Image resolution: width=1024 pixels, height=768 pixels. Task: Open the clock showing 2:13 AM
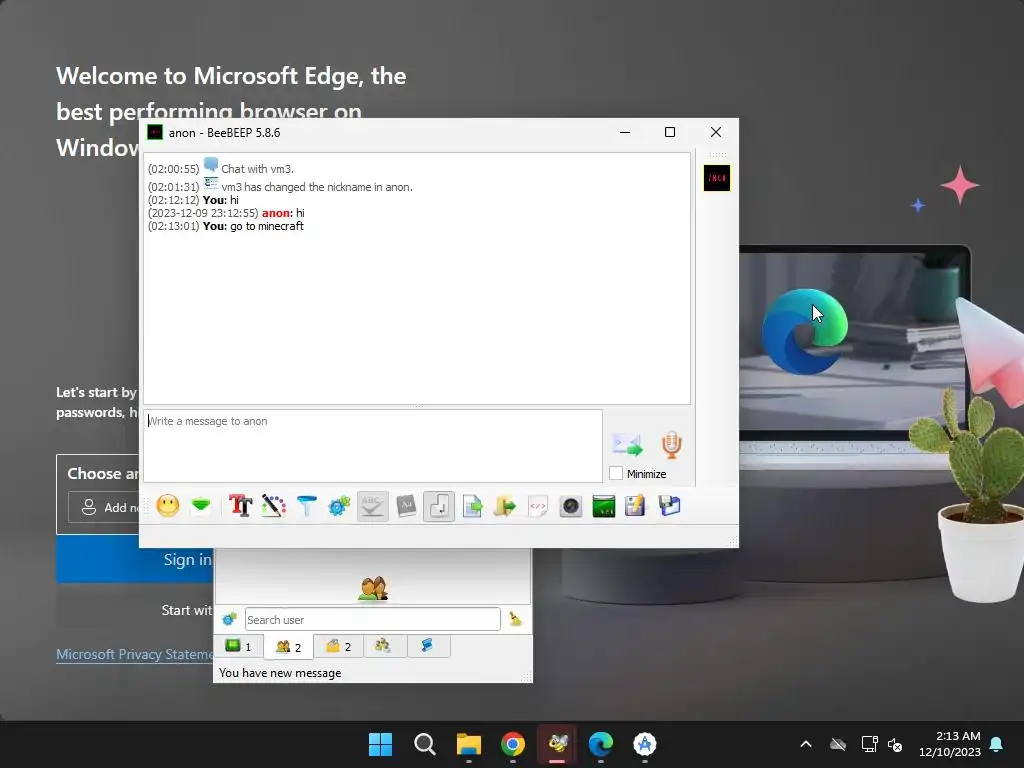(x=950, y=744)
